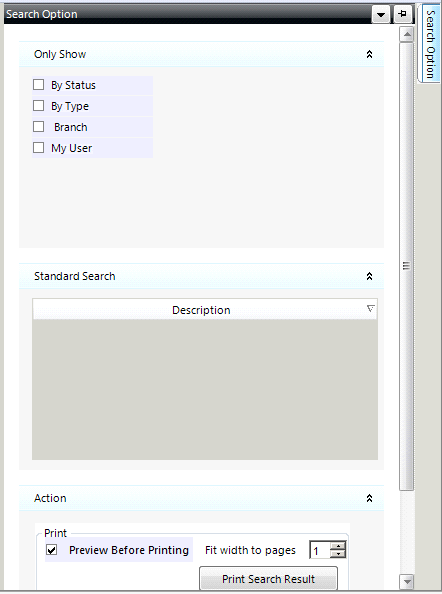Collapse the Action section
The width and height of the screenshot is (442, 594).
click(x=369, y=498)
